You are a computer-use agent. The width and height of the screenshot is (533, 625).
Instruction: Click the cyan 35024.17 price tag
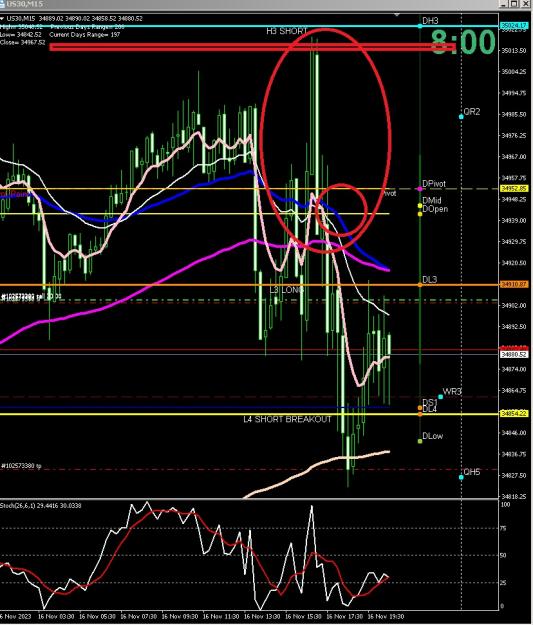click(514, 26)
